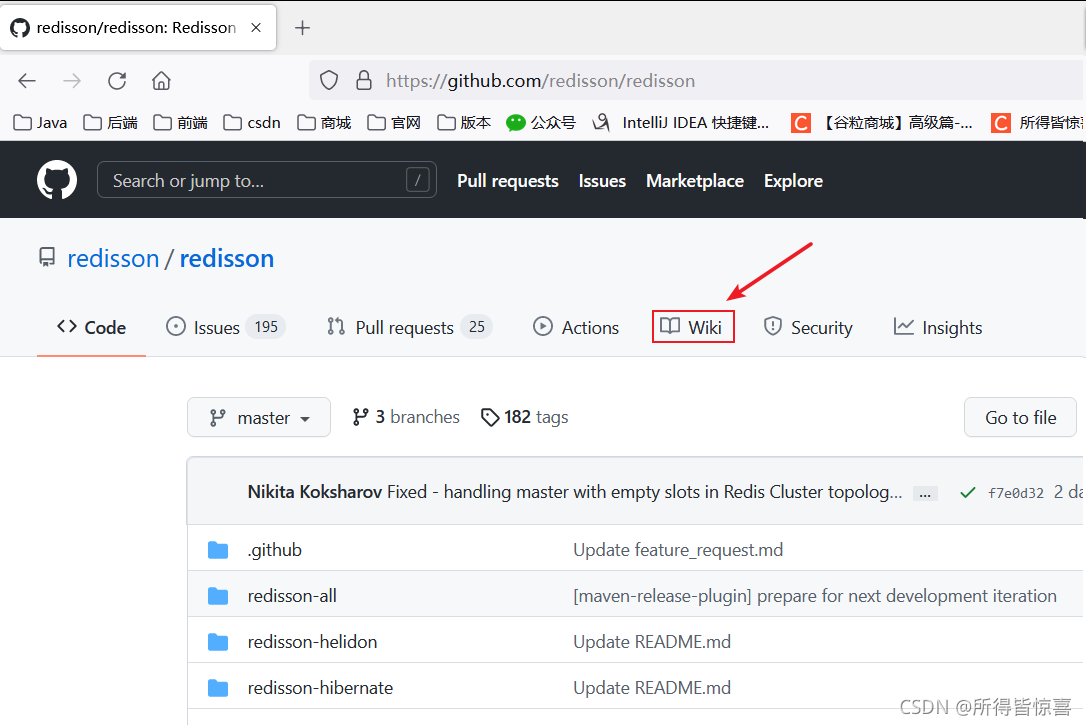Click the padlock site security icon
1086x725 pixels.
(x=364, y=80)
